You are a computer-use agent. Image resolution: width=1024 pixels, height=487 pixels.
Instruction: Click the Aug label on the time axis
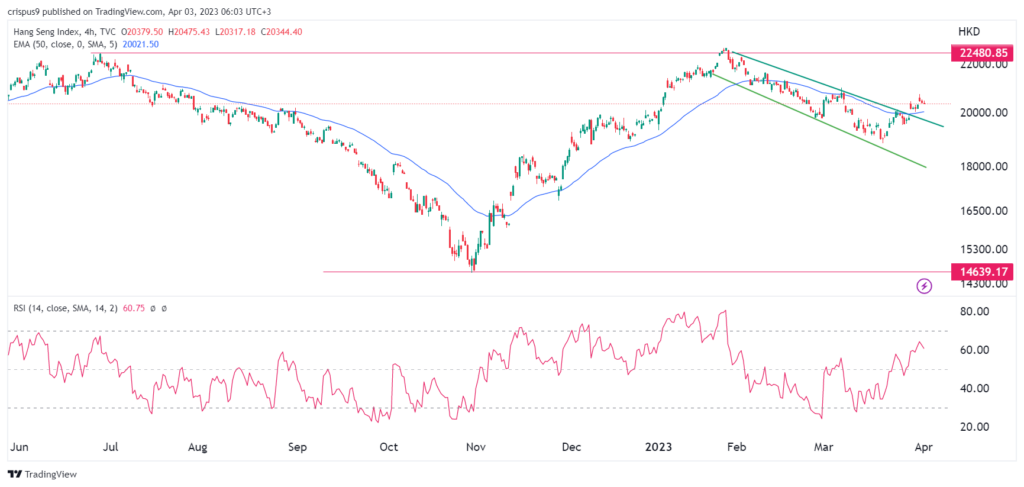click(x=198, y=448)
